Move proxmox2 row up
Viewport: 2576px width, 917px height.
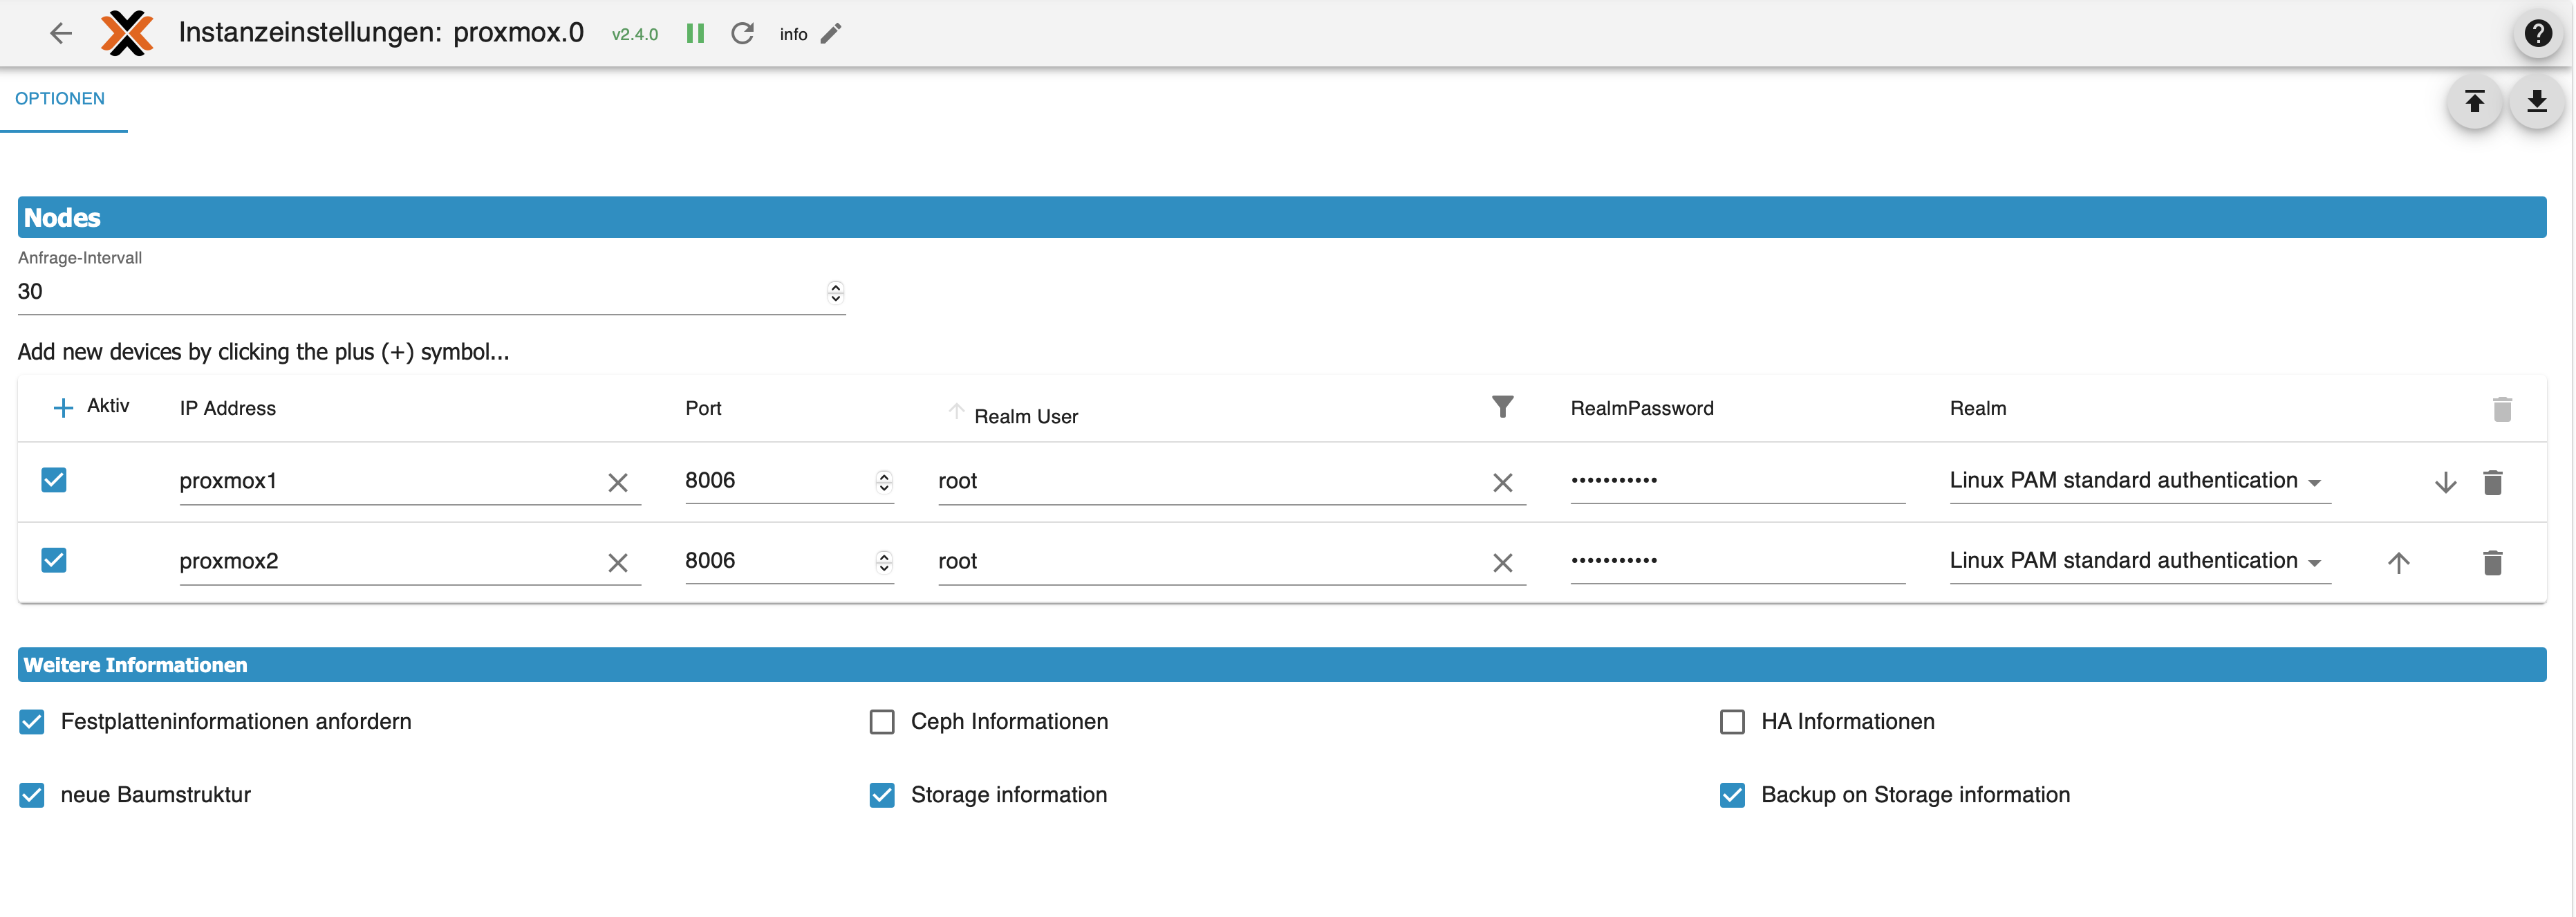[x=2398, y=563]
